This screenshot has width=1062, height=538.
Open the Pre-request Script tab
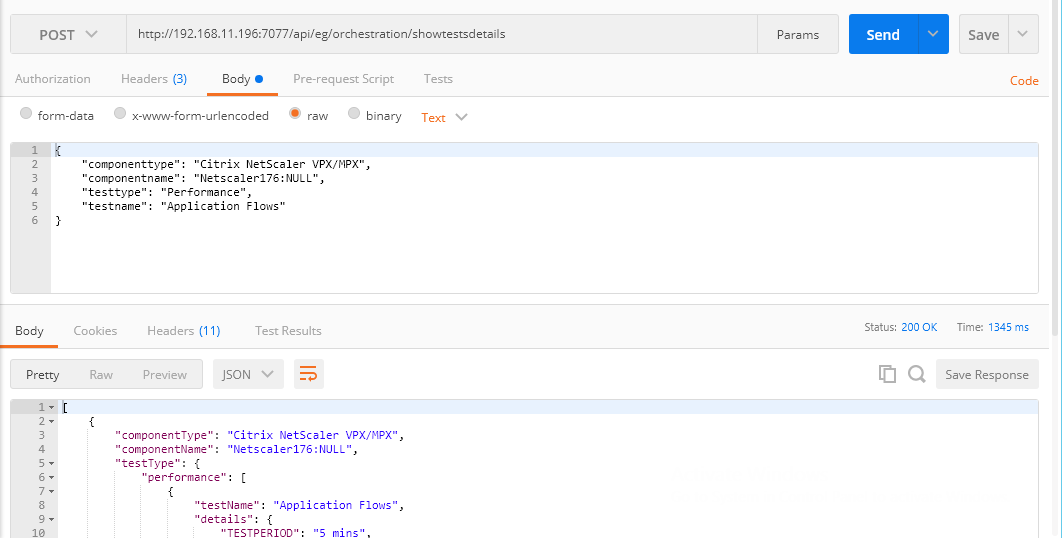click(343, 79)
